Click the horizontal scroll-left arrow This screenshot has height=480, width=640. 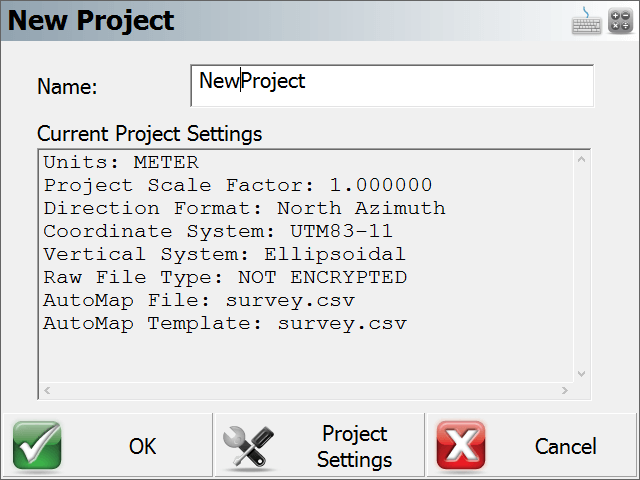(47, 391)
